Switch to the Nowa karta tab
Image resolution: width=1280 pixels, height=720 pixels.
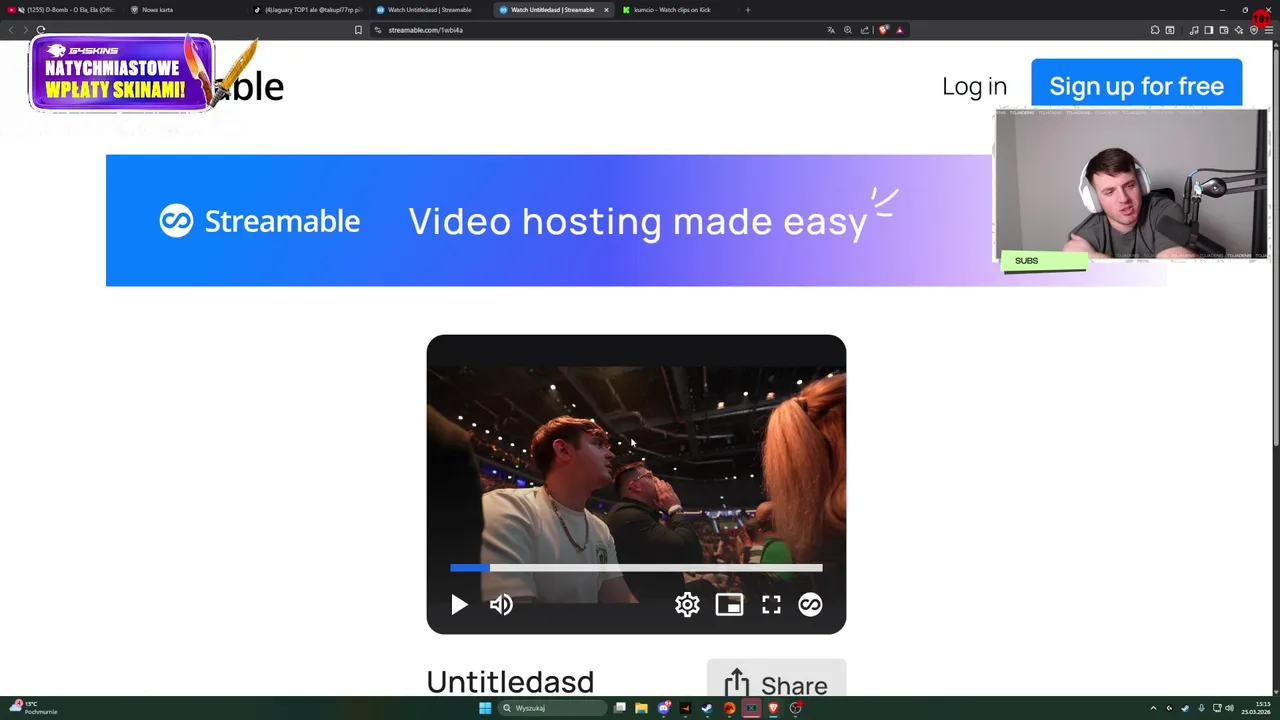tap(185, 10)
